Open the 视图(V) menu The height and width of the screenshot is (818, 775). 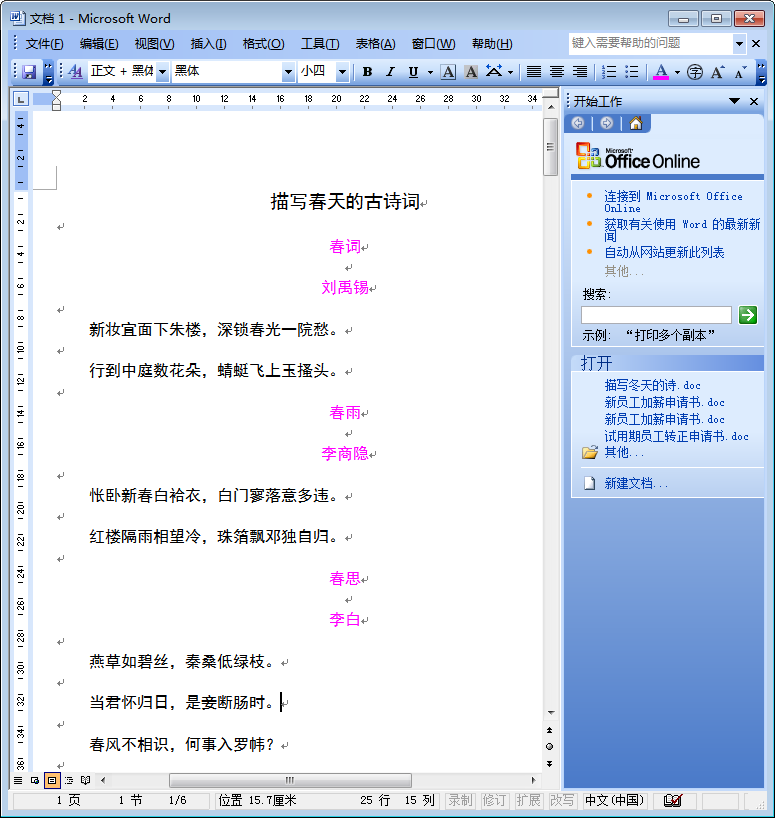tap(154, 44)
